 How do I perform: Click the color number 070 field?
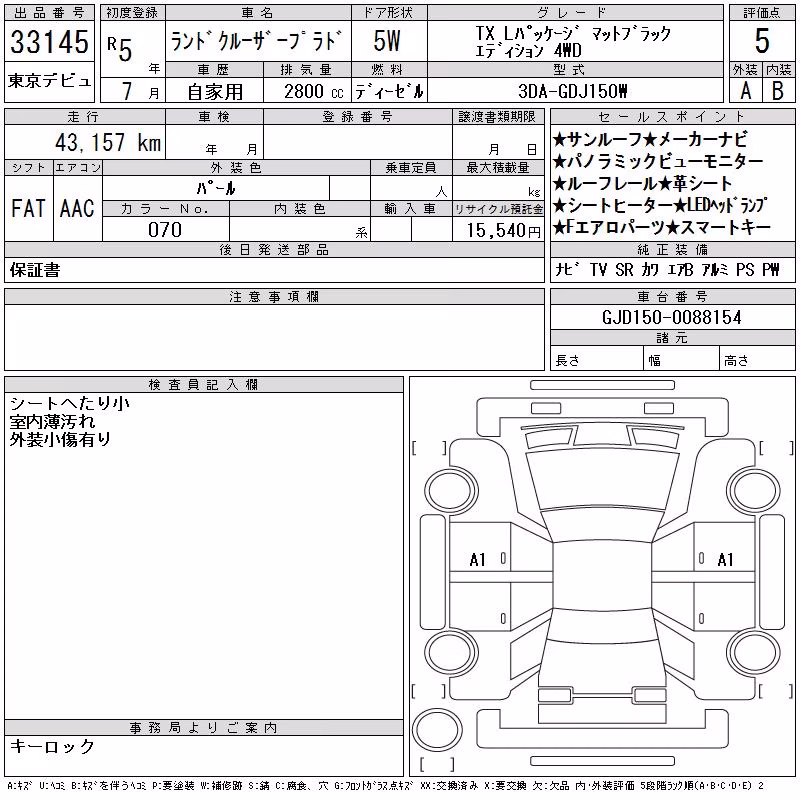point(165,230)
